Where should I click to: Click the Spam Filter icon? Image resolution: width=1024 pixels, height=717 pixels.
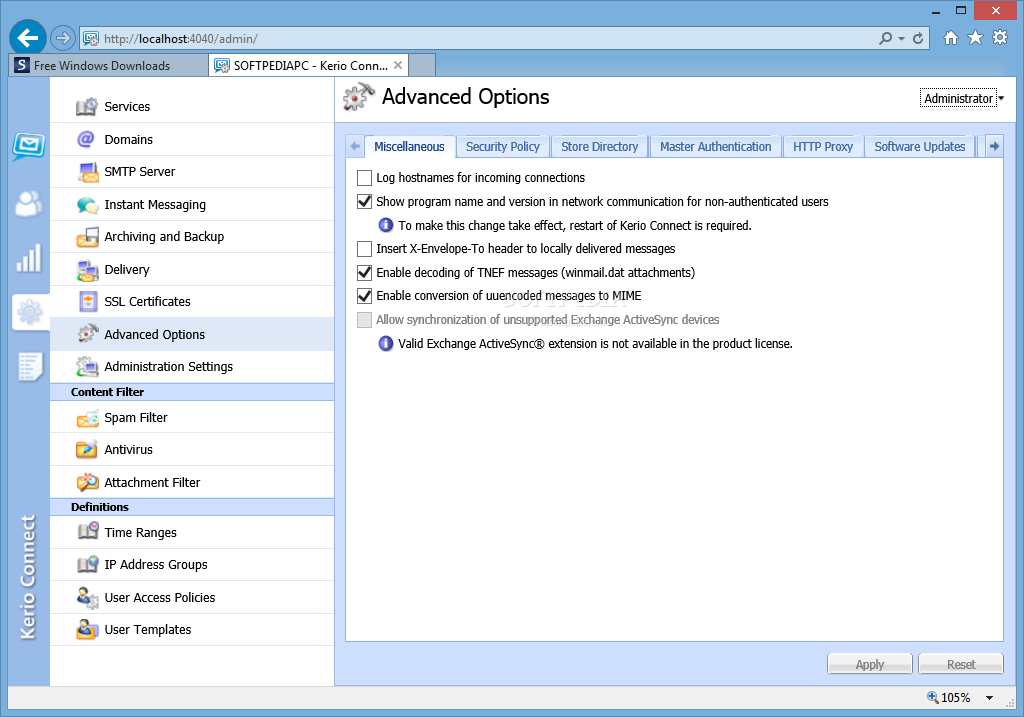[87, 418]
